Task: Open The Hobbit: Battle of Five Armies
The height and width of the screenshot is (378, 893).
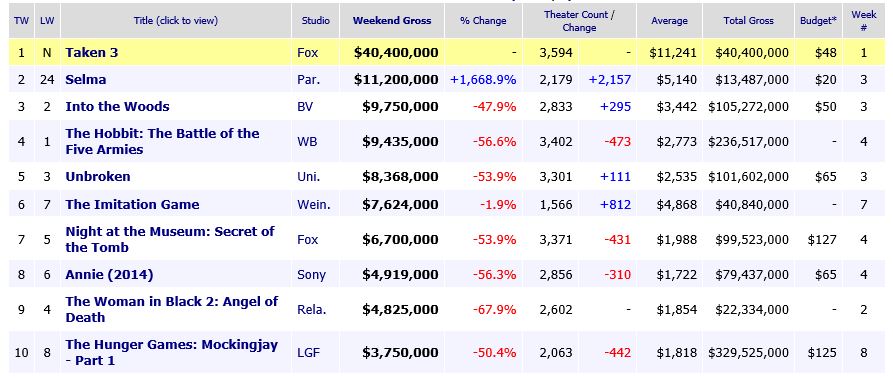Action: [162, 141]
